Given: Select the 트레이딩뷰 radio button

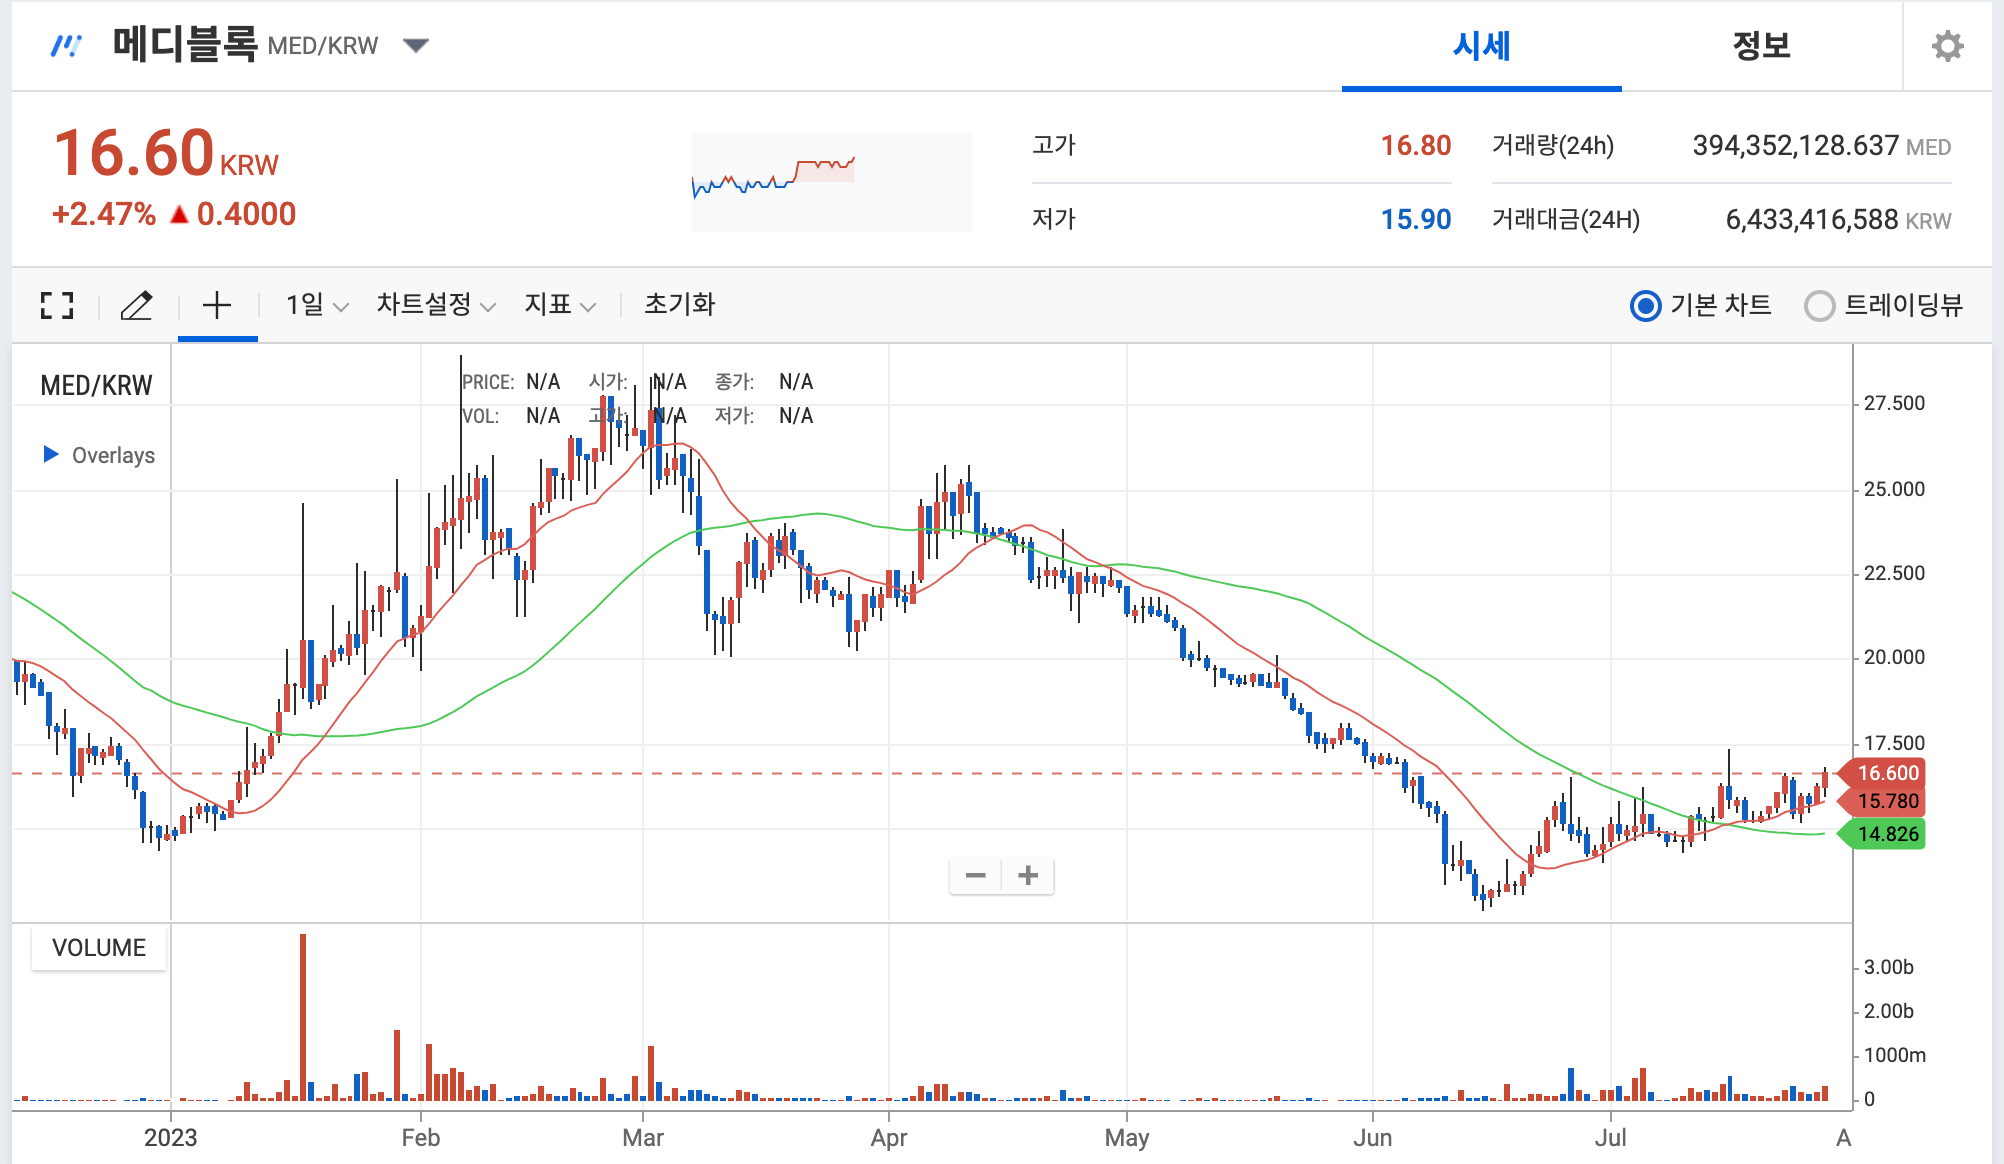Looking at the screenshot, I should click(1819, 305).
